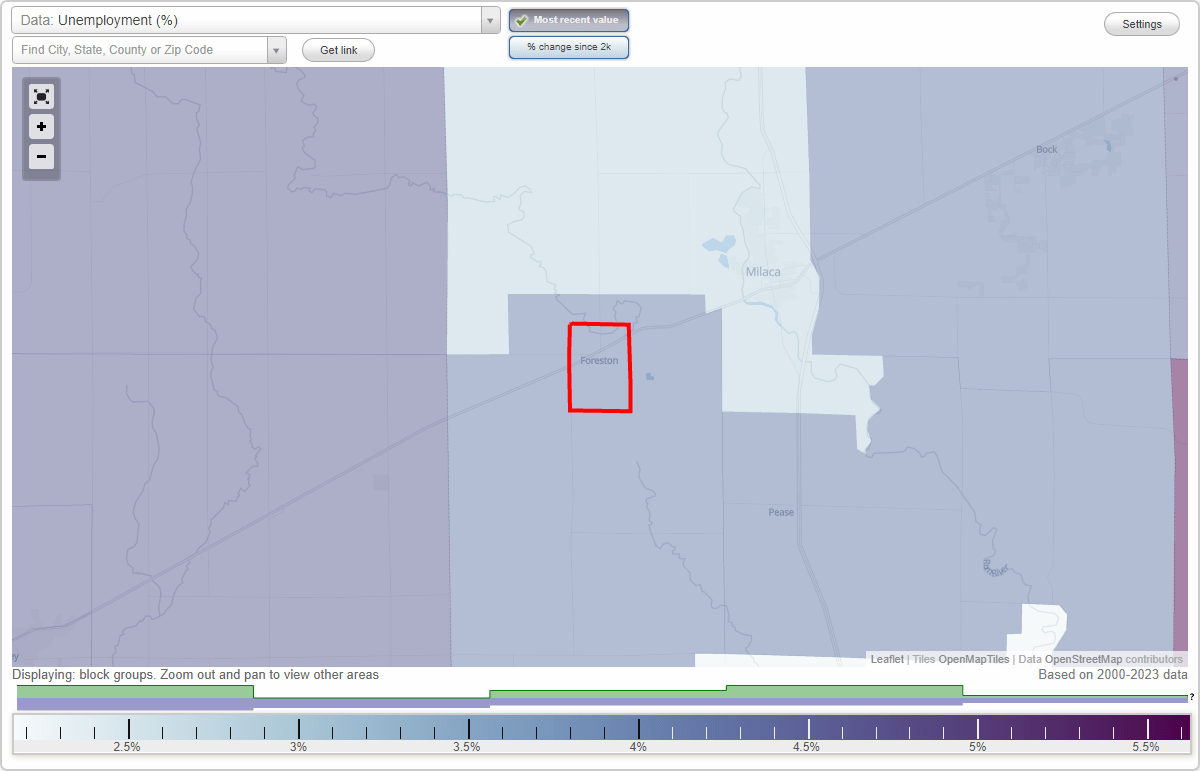Click Milaca on the map

click(x=762, y=271)
